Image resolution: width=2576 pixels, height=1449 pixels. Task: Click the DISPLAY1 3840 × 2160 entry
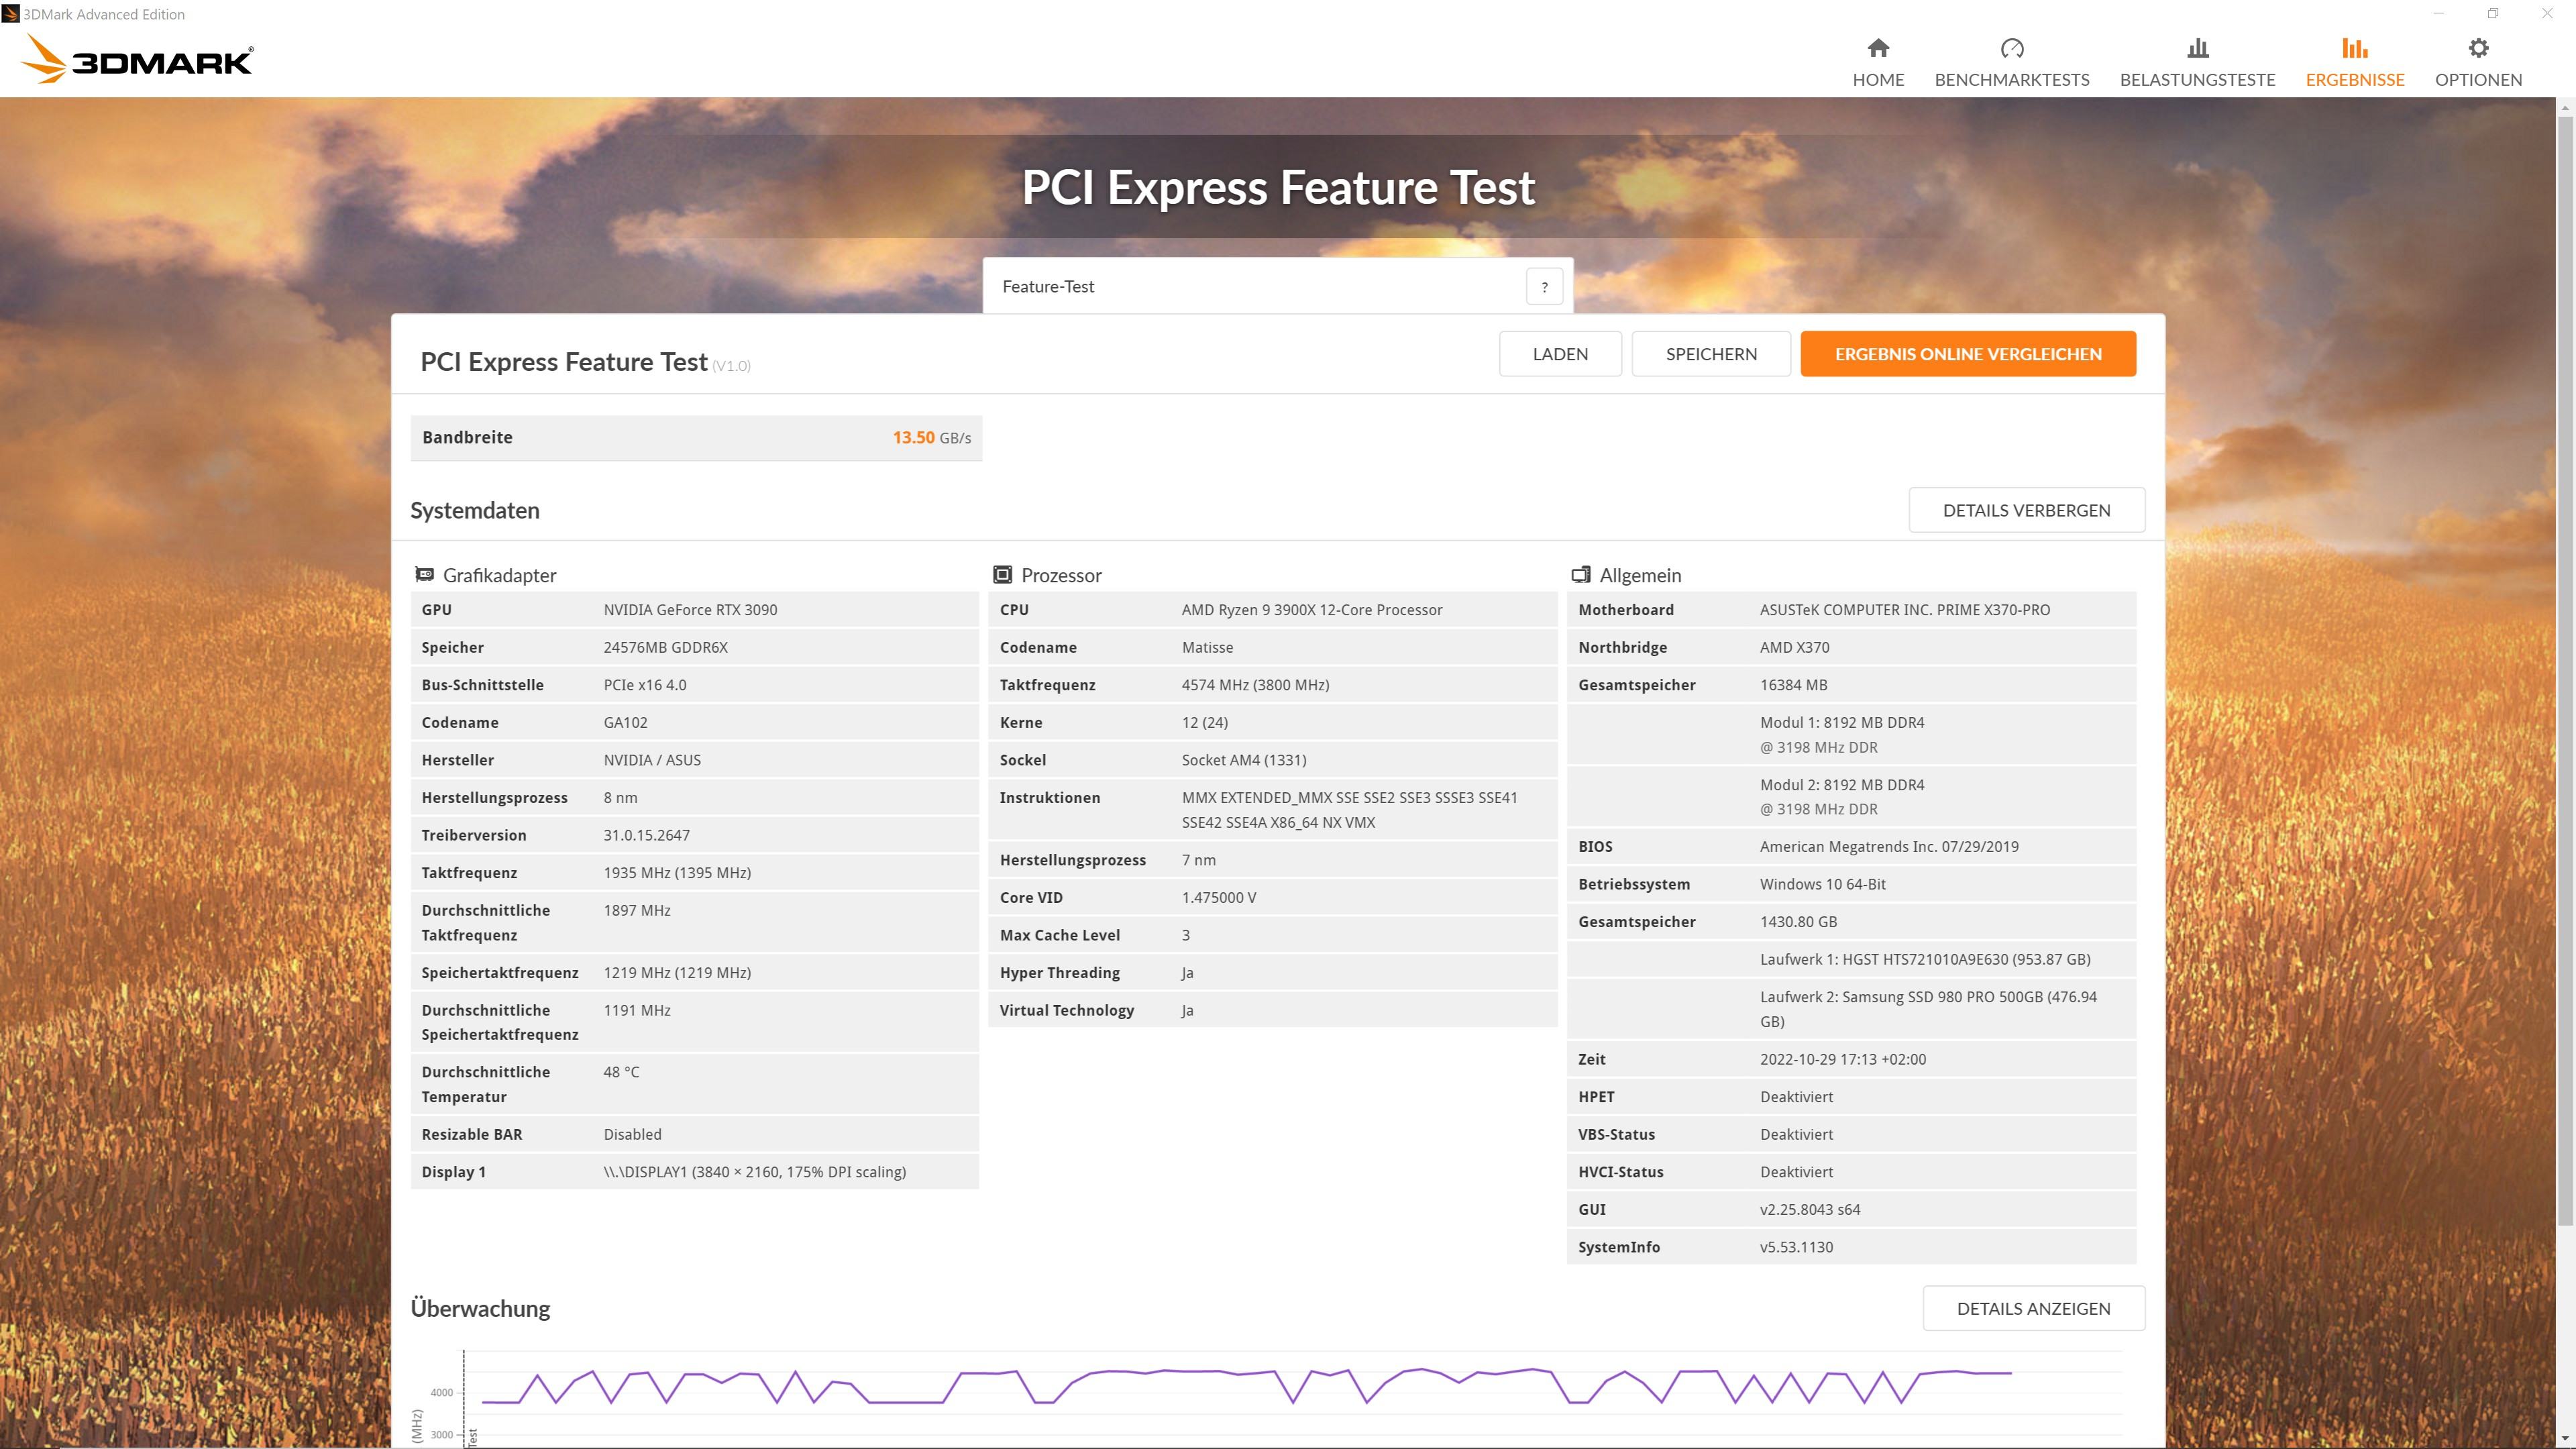(754, 1172)
